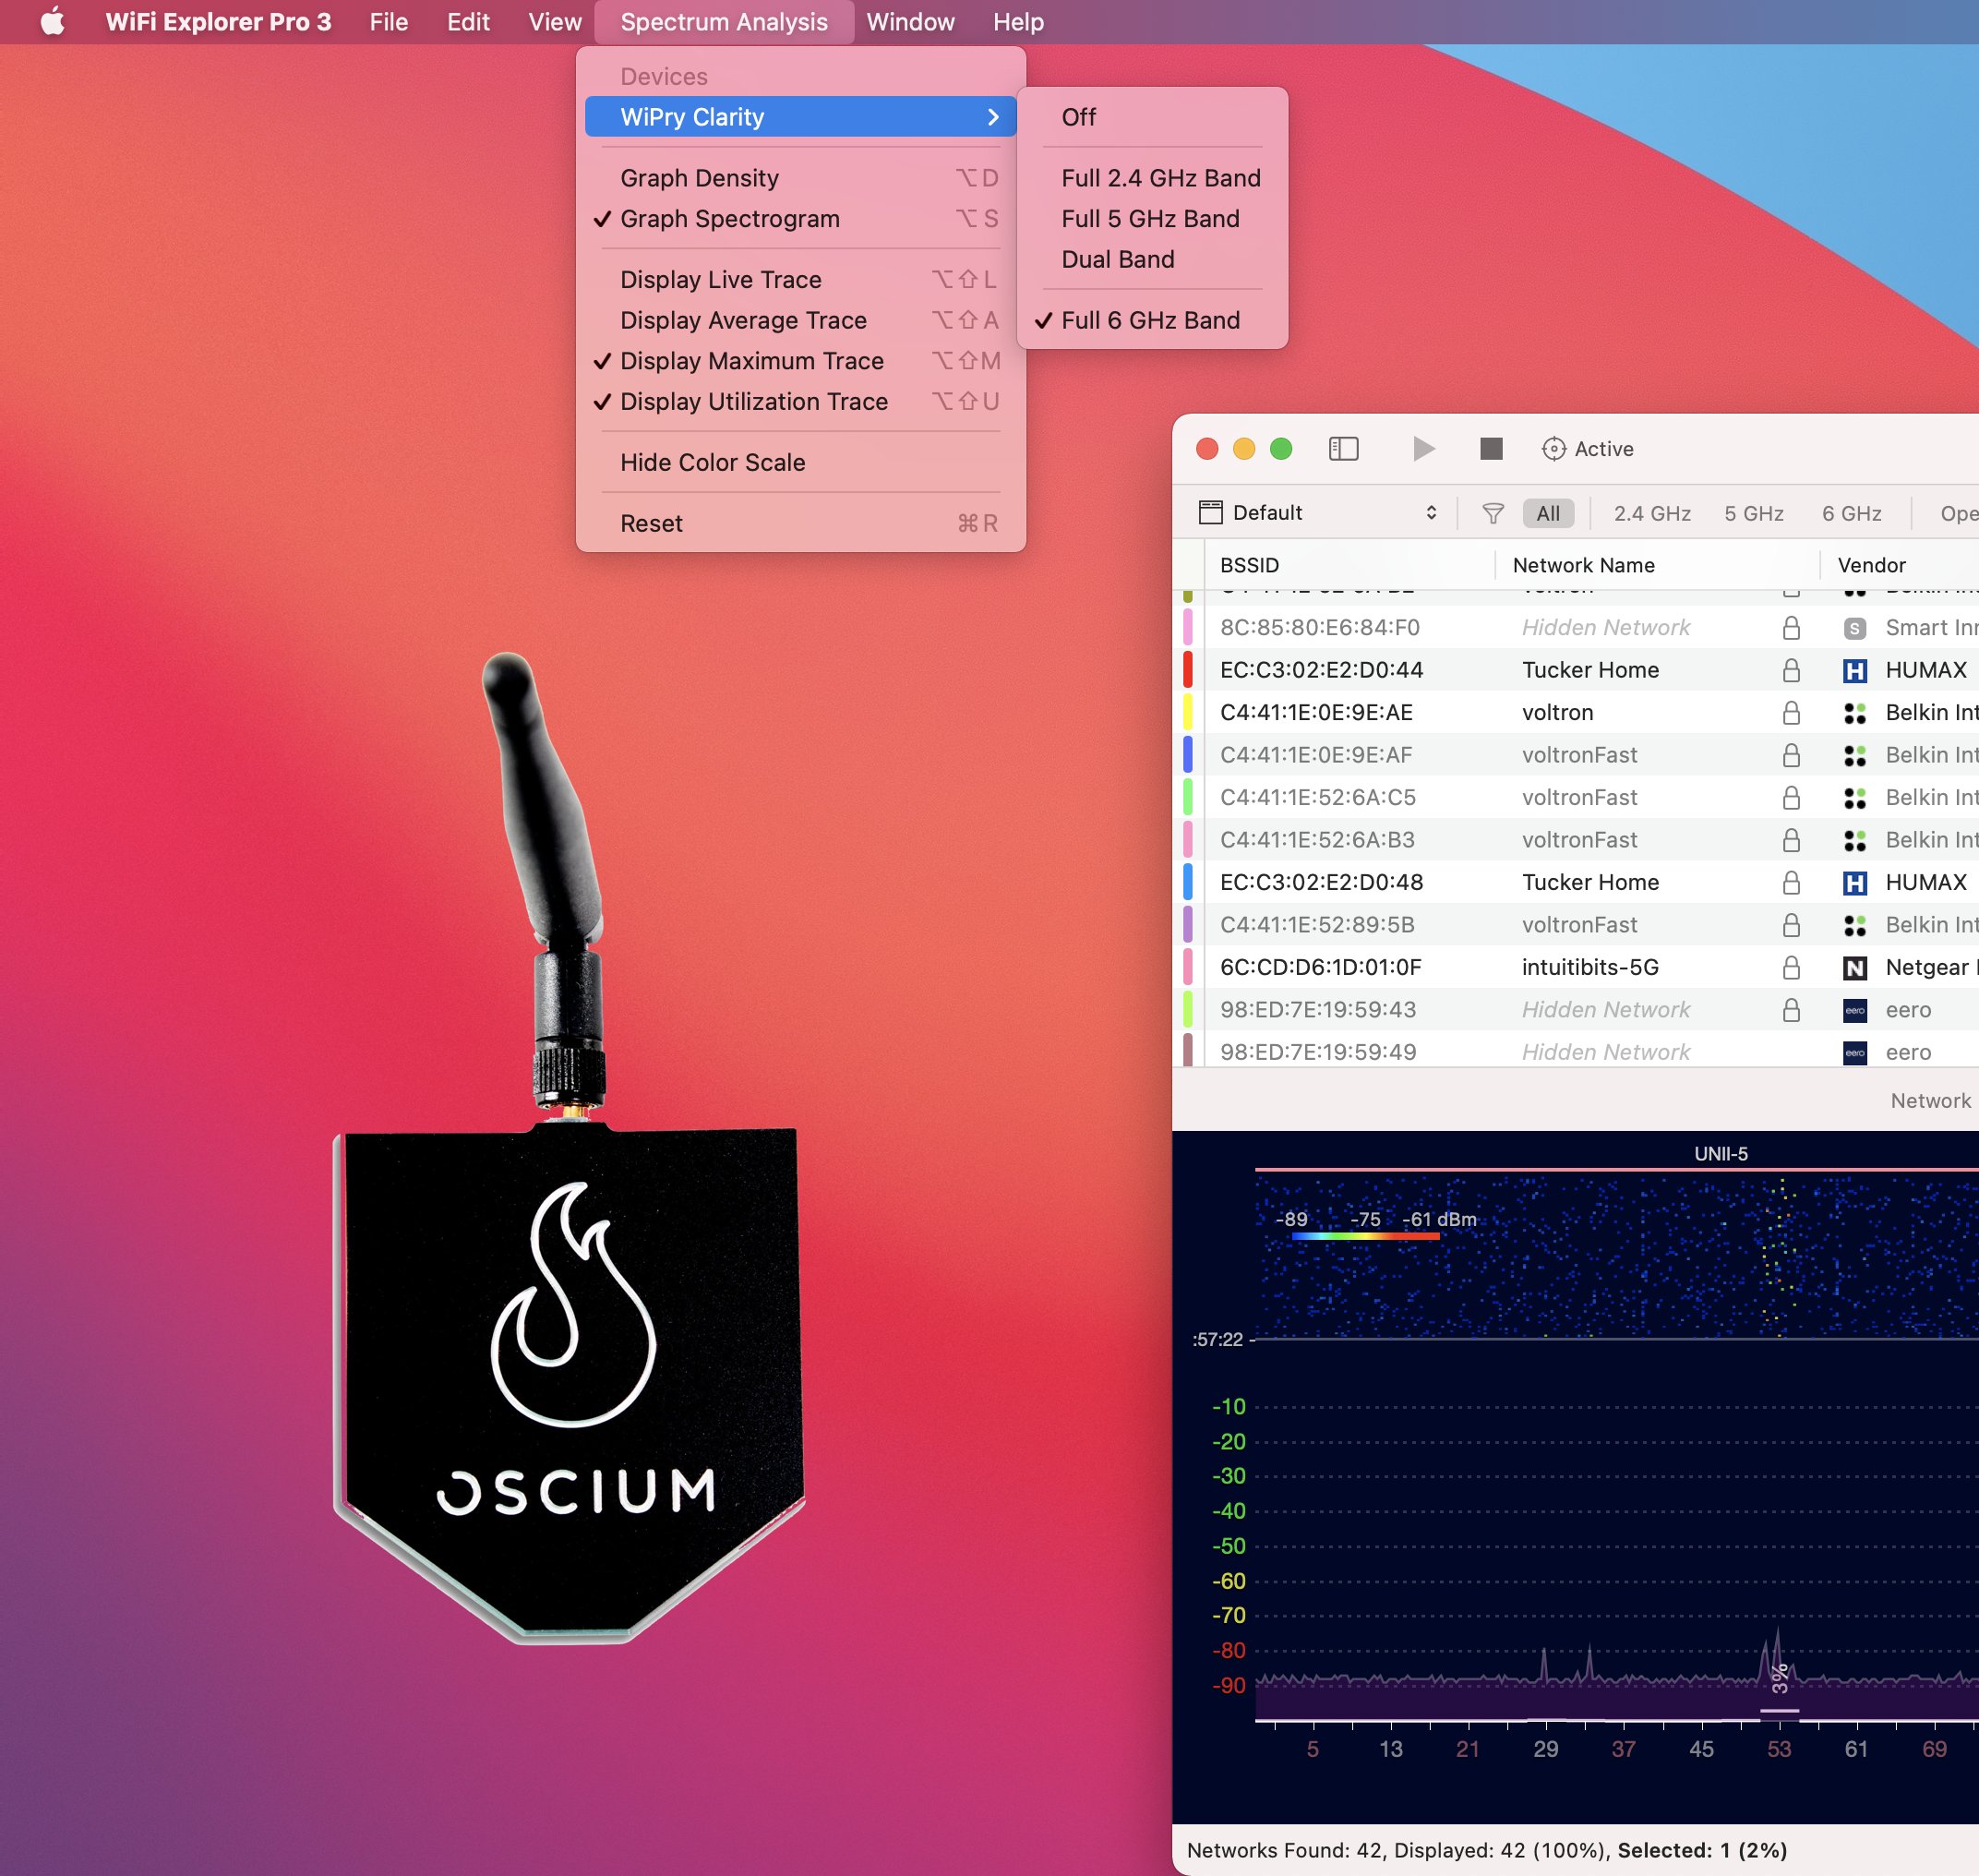The image size is (1979, 1876).
Task: Select voltronFast C4:41:1E:52:89:5B row
Action: pyautogui.click(x=1575, y=926)
